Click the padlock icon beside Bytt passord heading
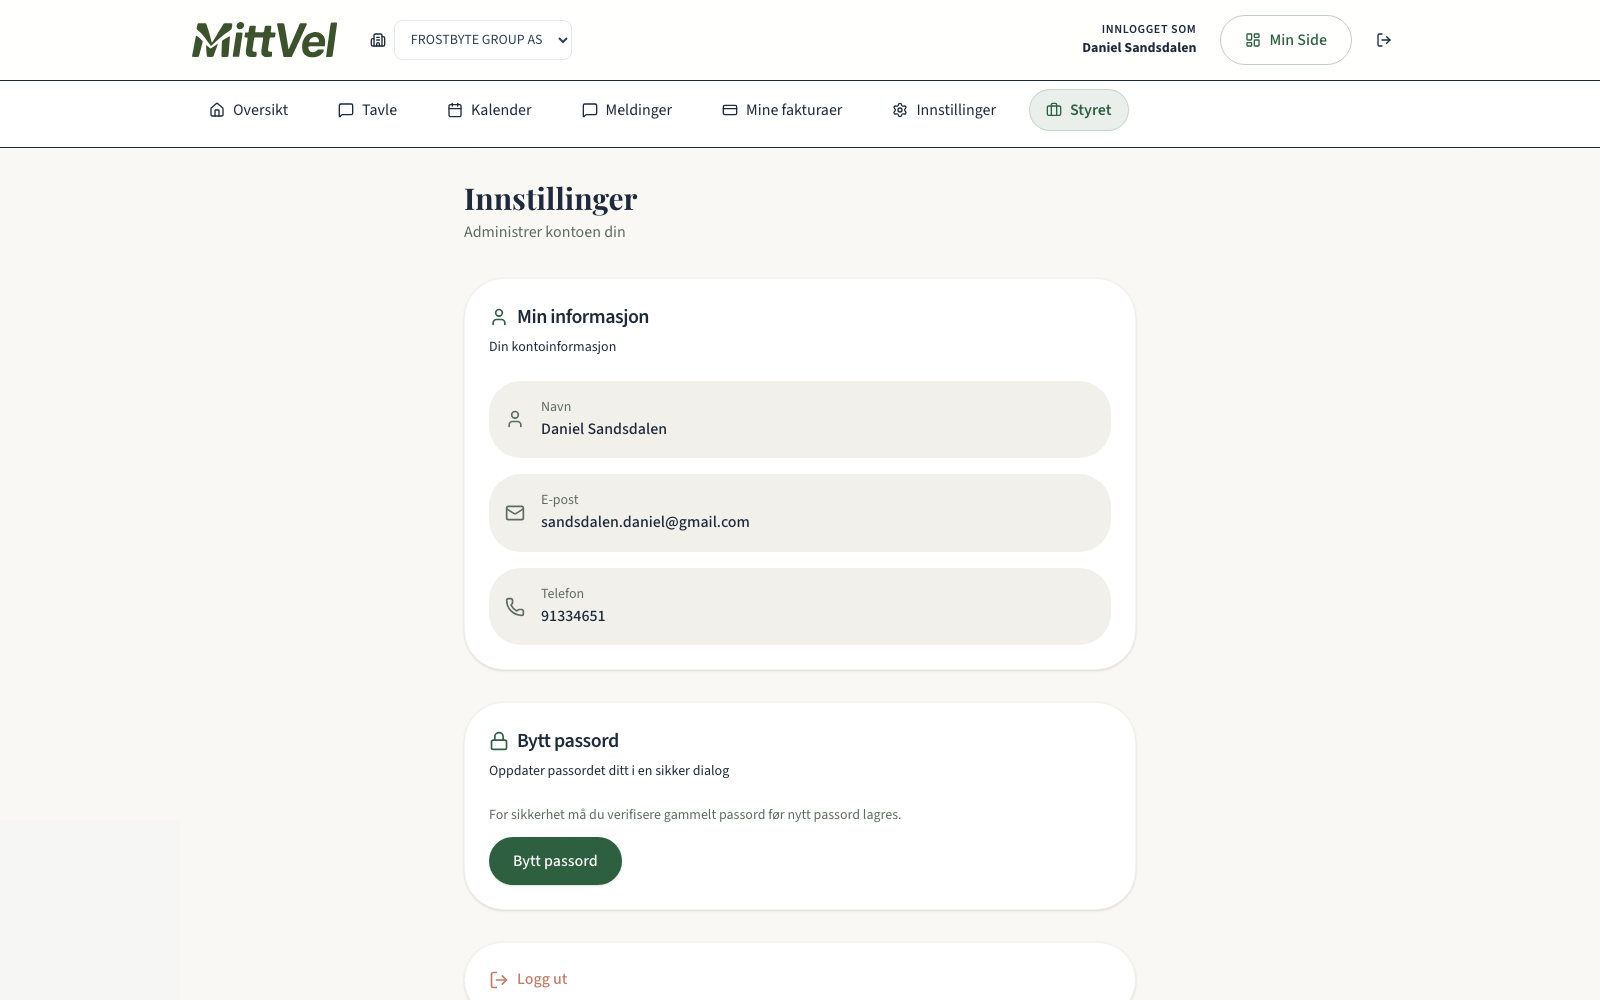Screen dimensions: 1600x1000 [499, 741]
